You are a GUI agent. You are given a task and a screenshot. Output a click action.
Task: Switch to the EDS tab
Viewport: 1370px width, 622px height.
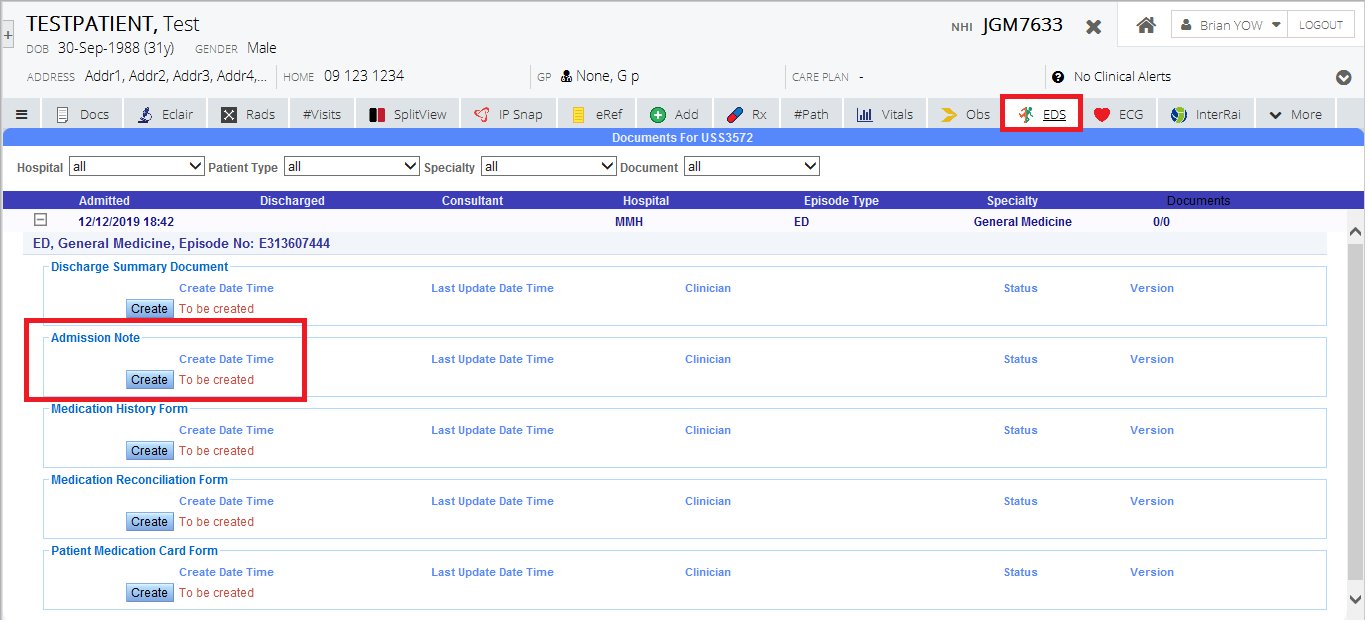tap(1042, 115)
